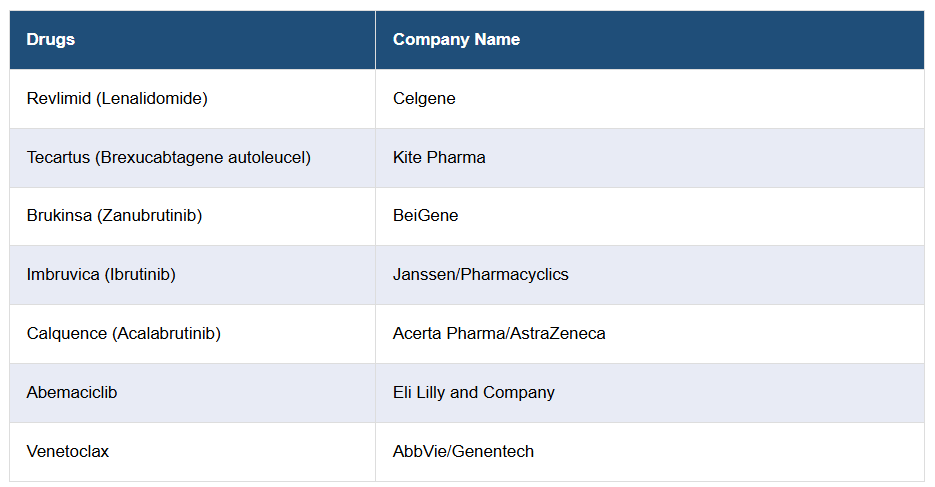Select the Abemaciclib drug cell
The image size is (935, 487).
click(72, 393)
